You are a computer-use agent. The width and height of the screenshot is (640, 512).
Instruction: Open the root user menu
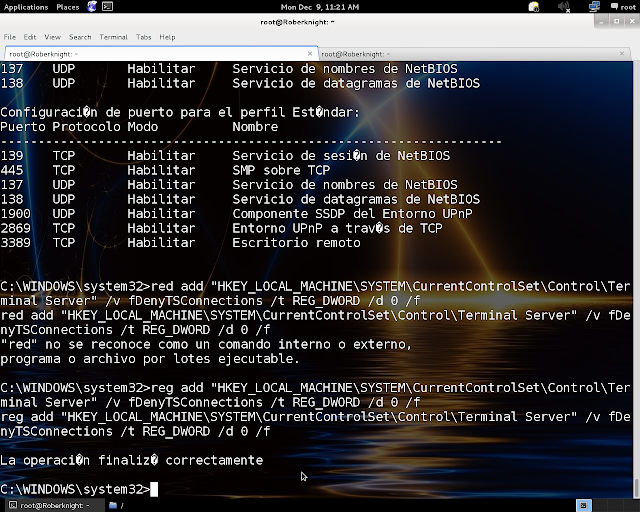(623, 7)
